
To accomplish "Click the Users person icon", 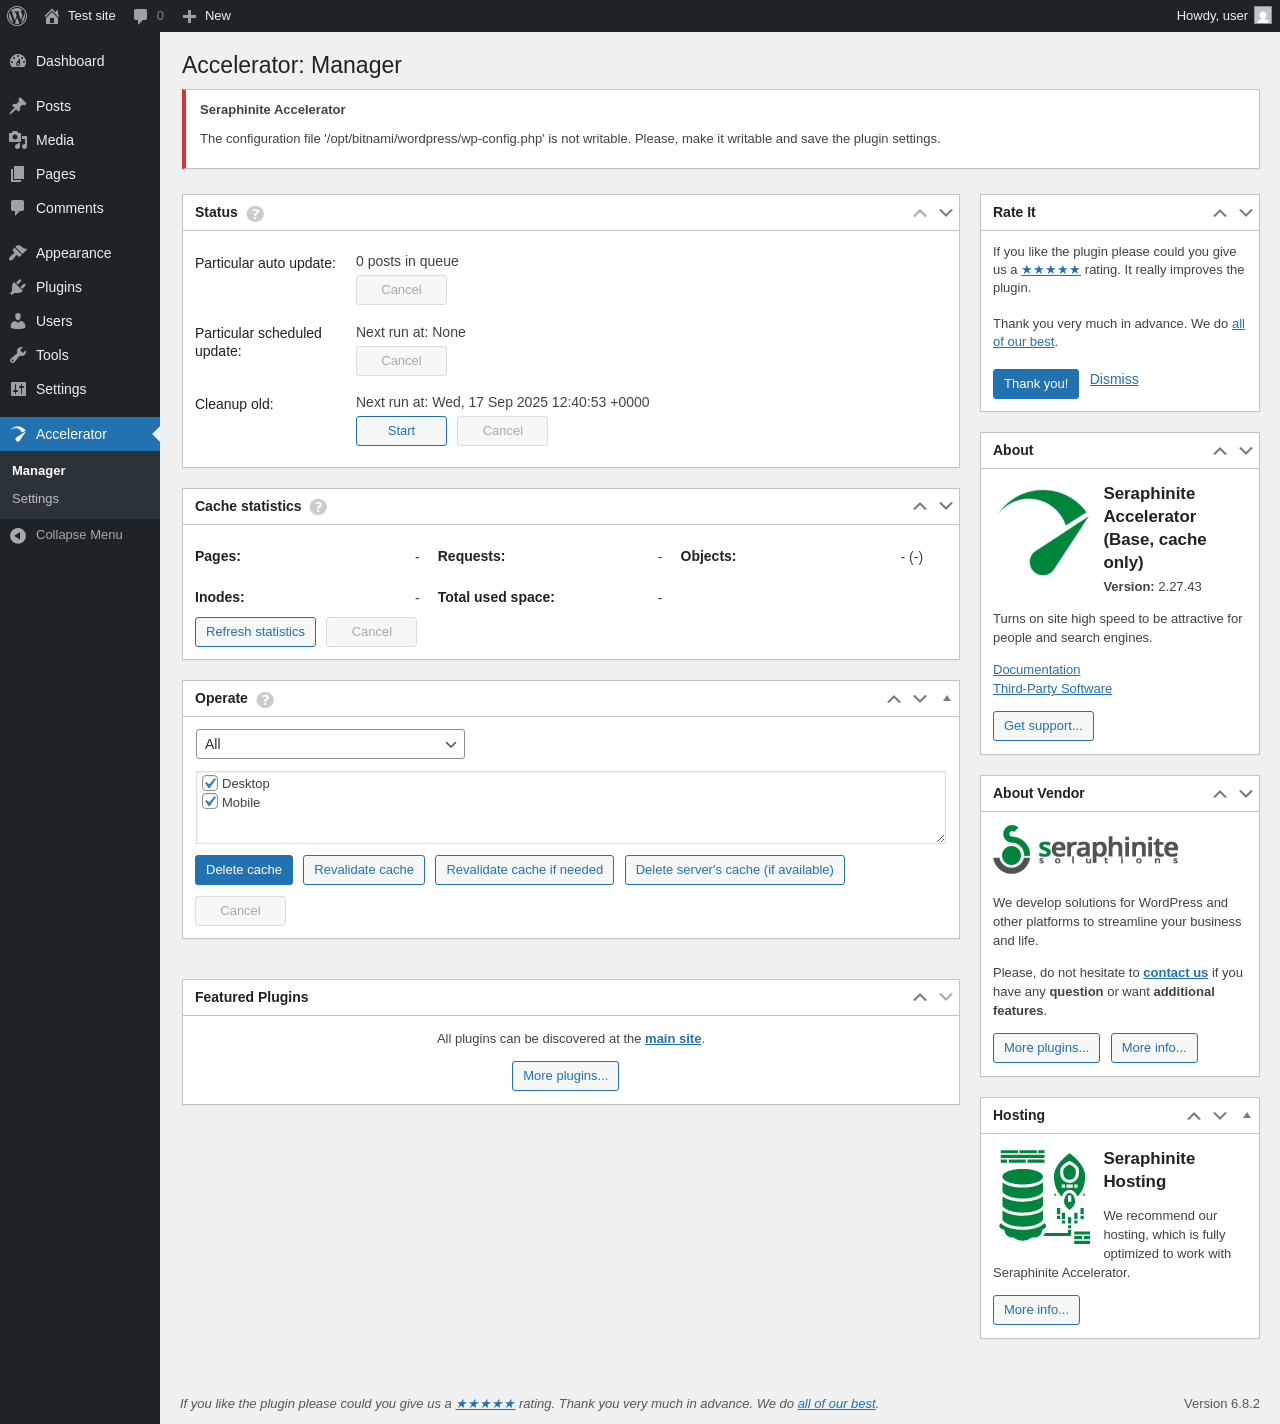I will tap(18, 321).
